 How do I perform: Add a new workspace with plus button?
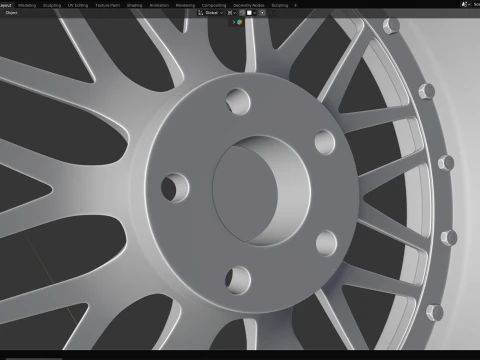pyautogui.click(x=295, y=5)
